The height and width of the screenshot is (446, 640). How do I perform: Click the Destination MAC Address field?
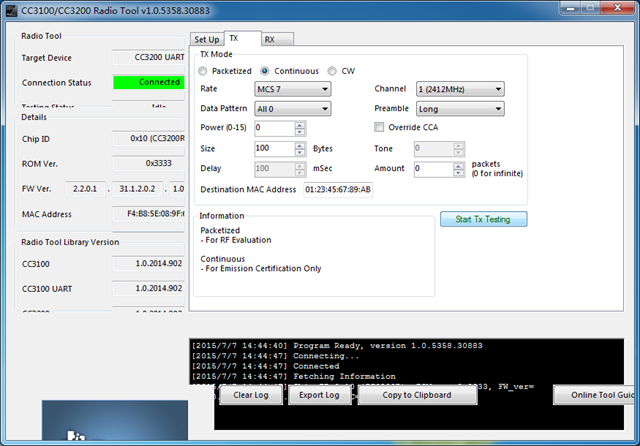(338, 190)
